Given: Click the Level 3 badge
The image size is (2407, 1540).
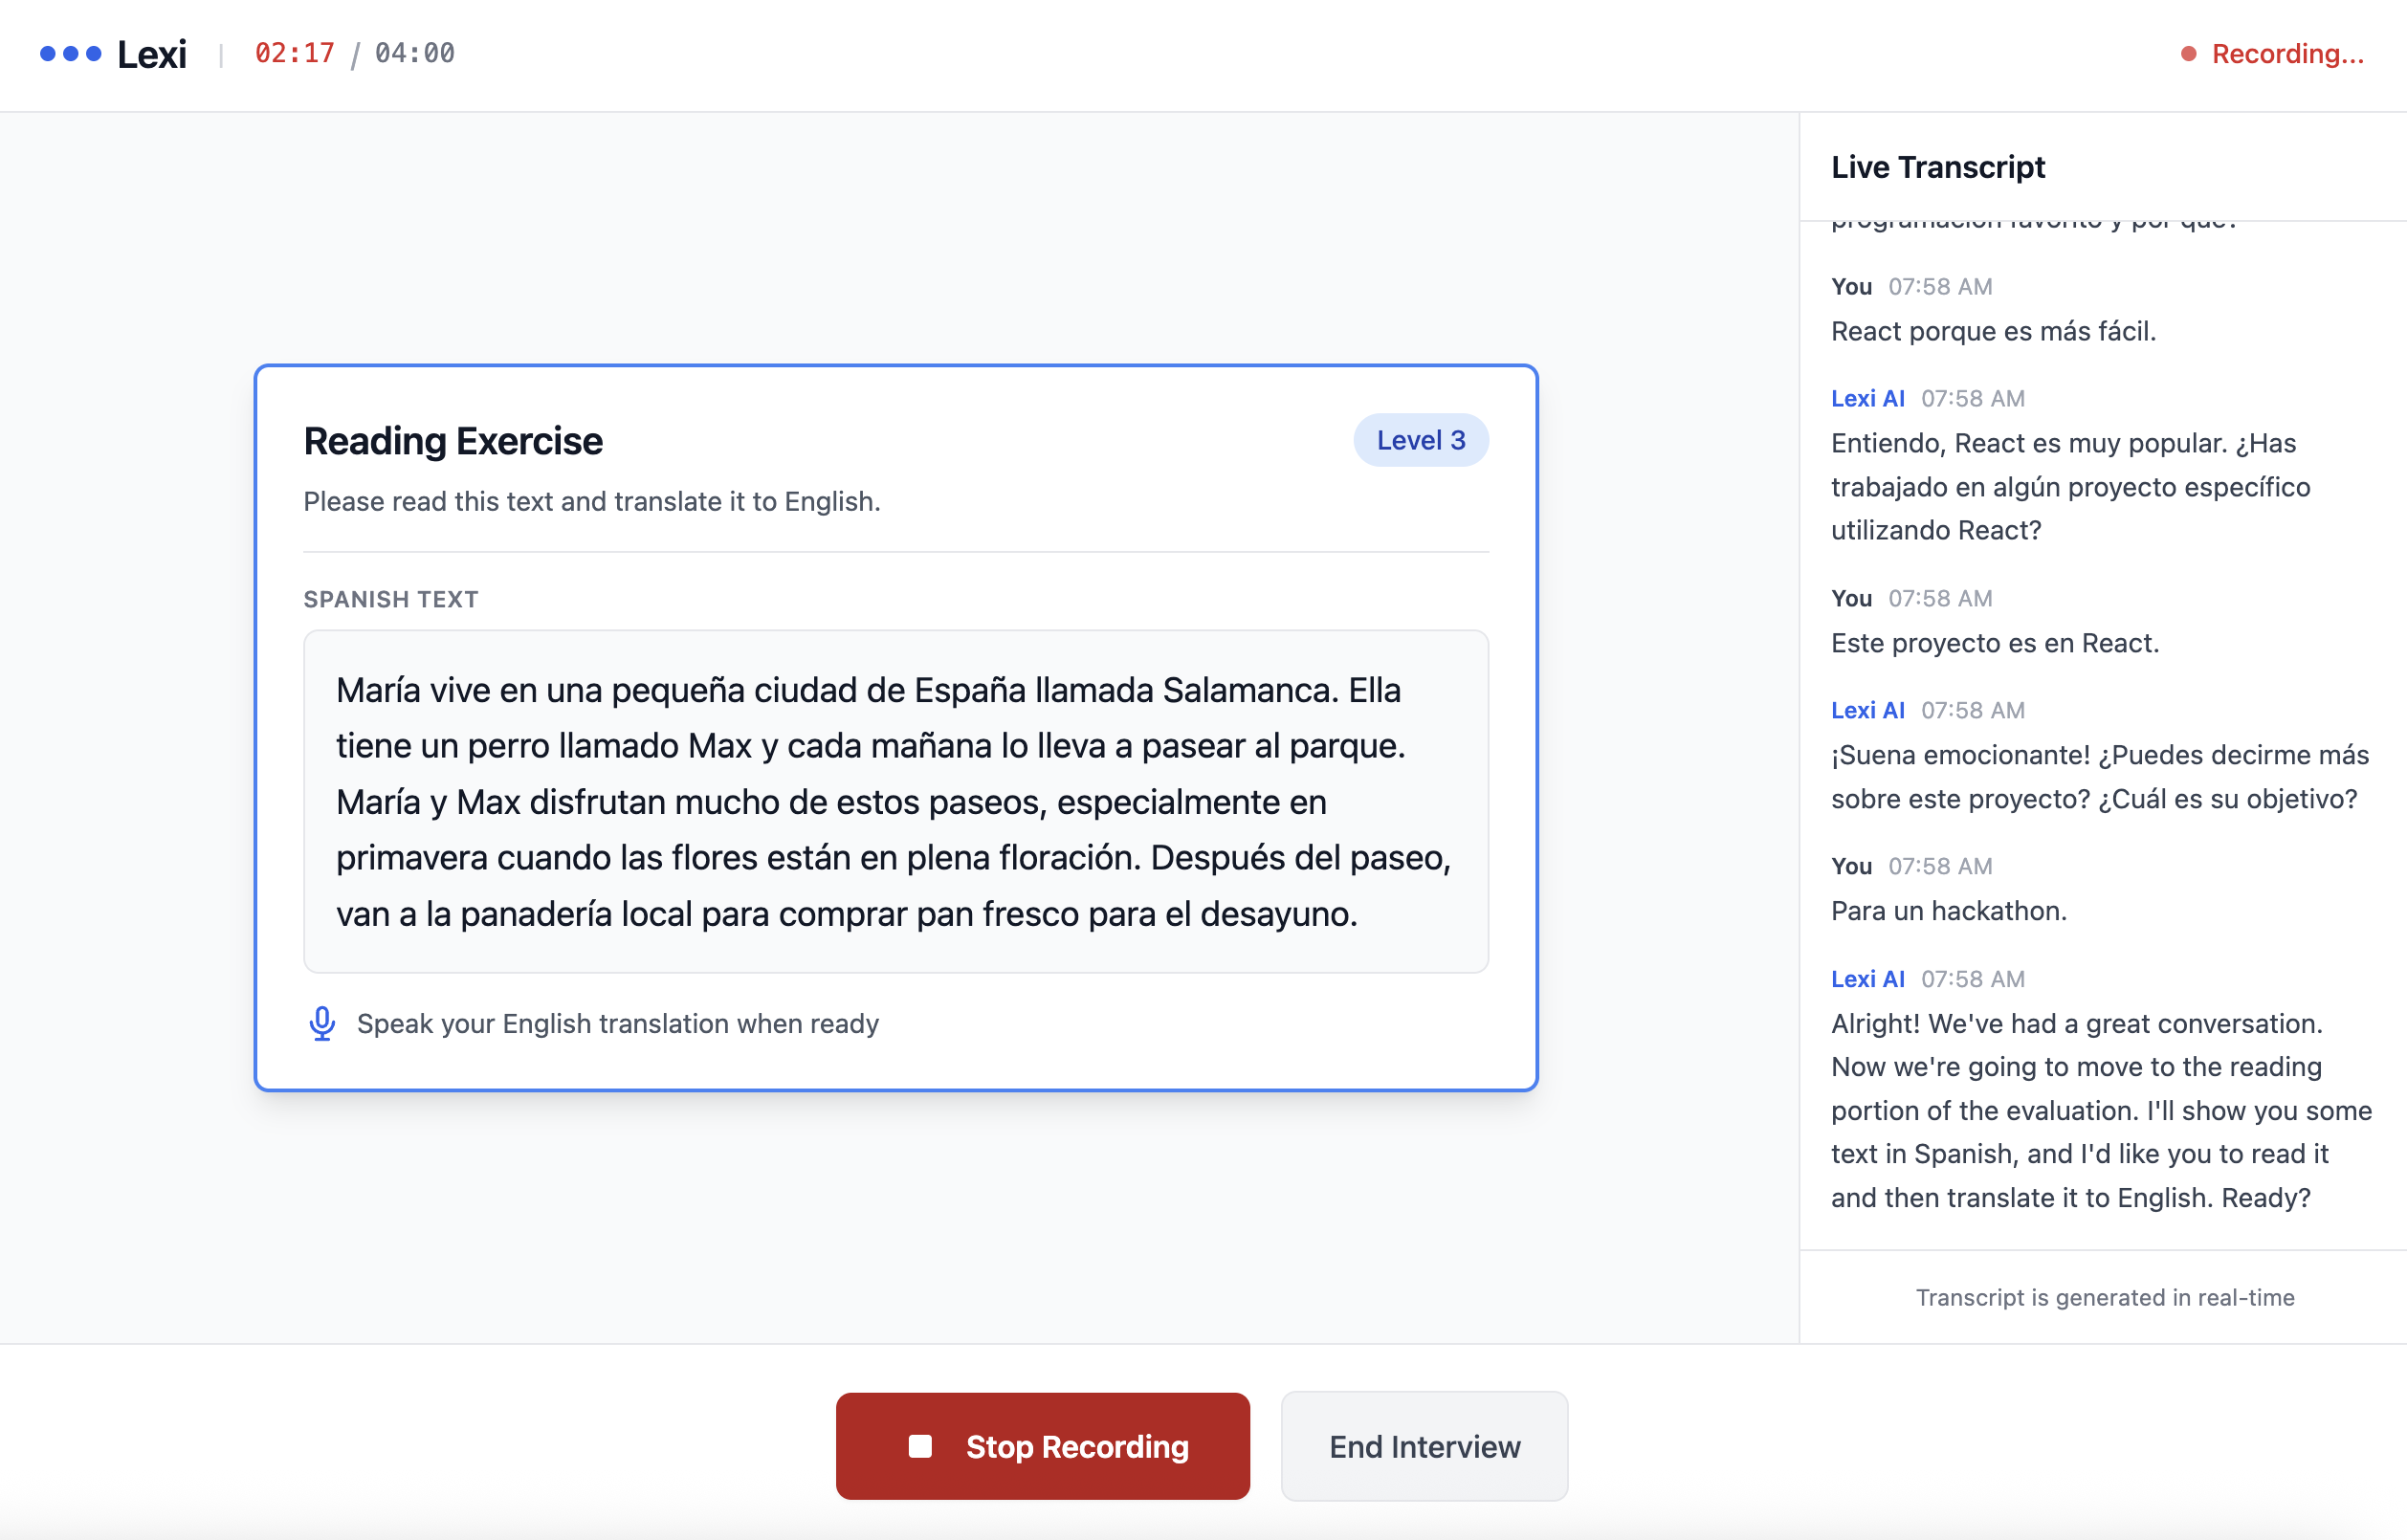Looking at the screenshot, I should click(x=1420, y=440).
